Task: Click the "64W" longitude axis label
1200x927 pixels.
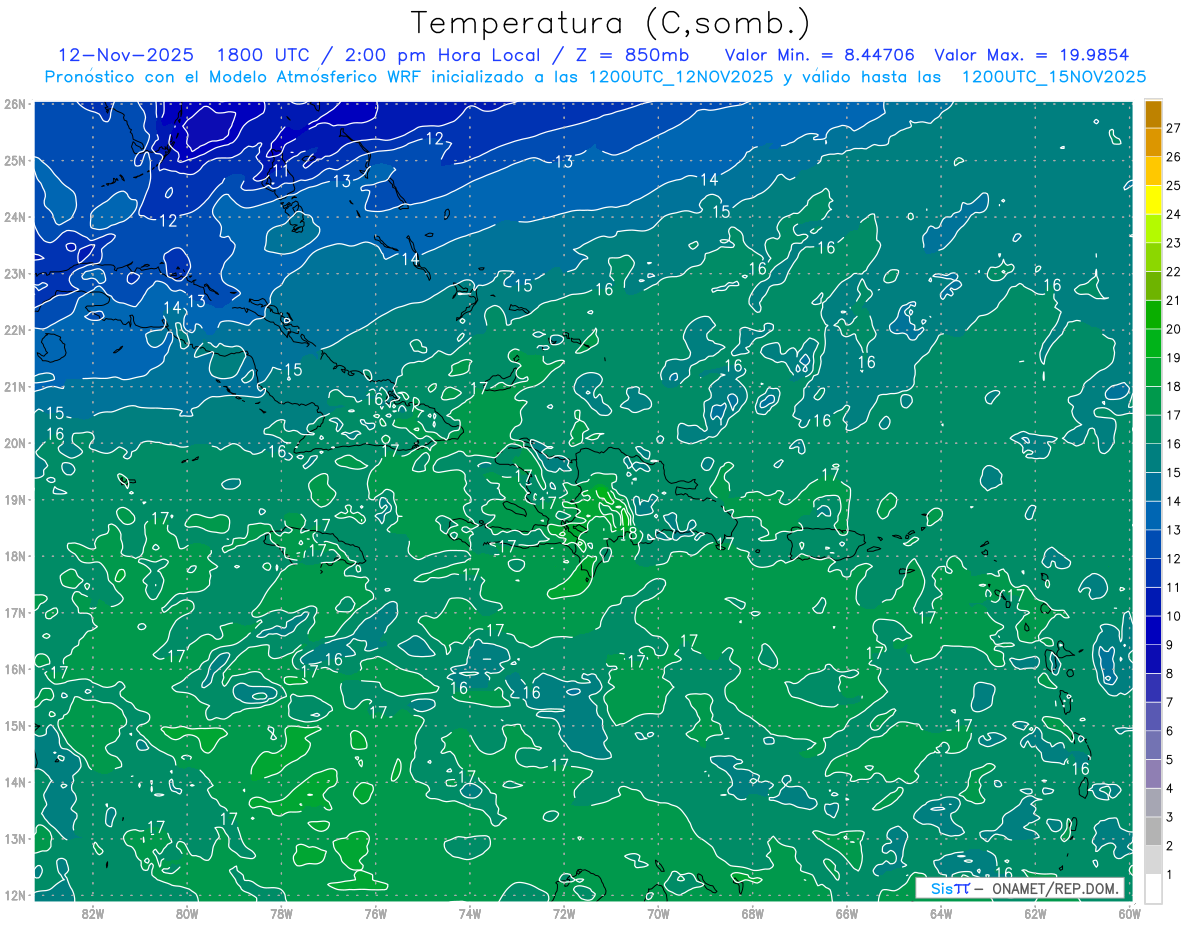Action: coord(941,913)
